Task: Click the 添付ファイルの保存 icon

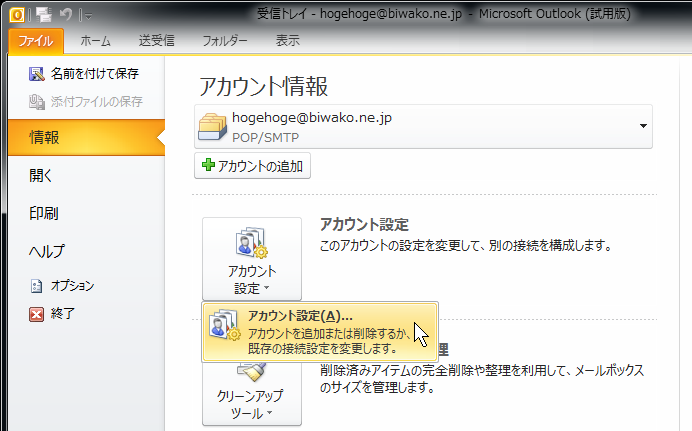Action: [x=37, y=102]
